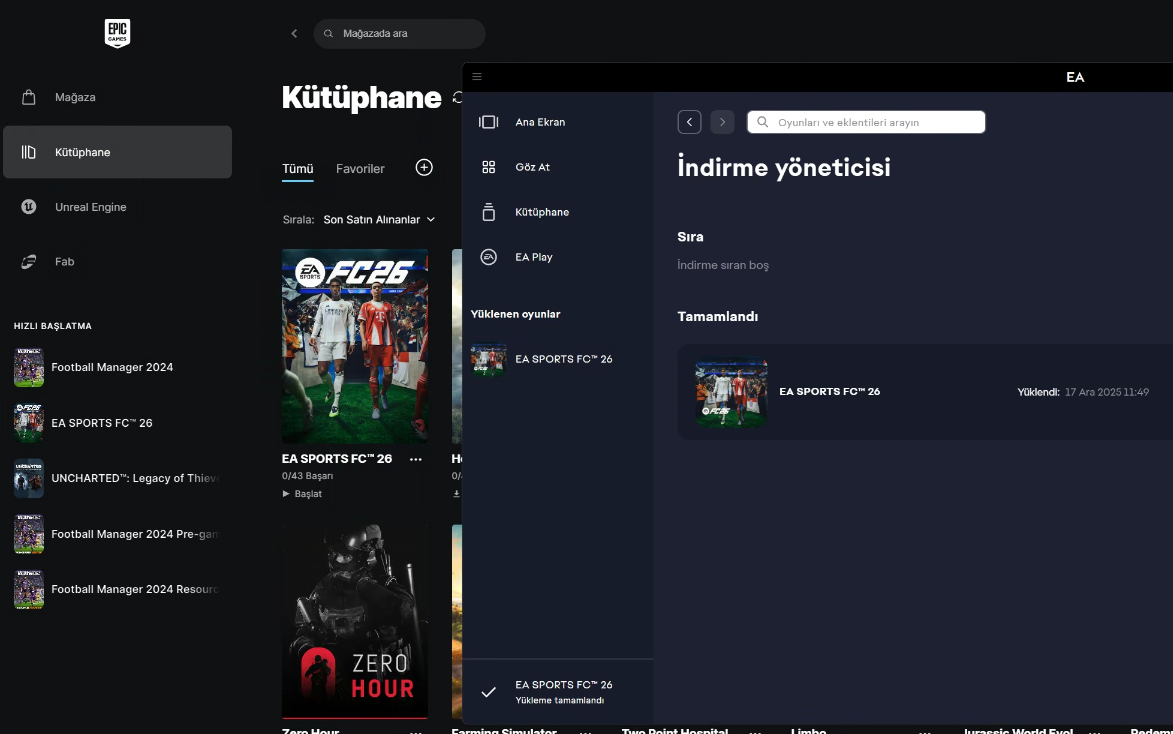1173x734 pixels.
Task: Open more options for EA SPORTS FC 26
Action: tap(416, 459)
